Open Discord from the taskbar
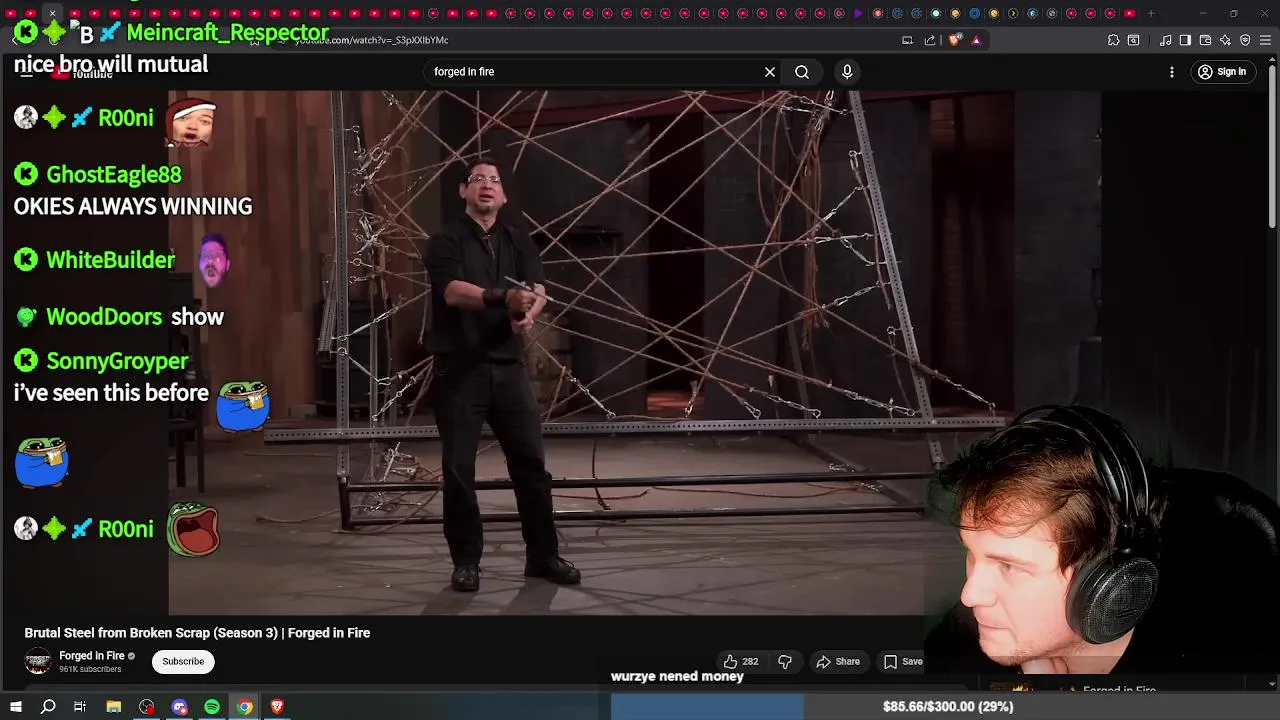 (180, 706)
